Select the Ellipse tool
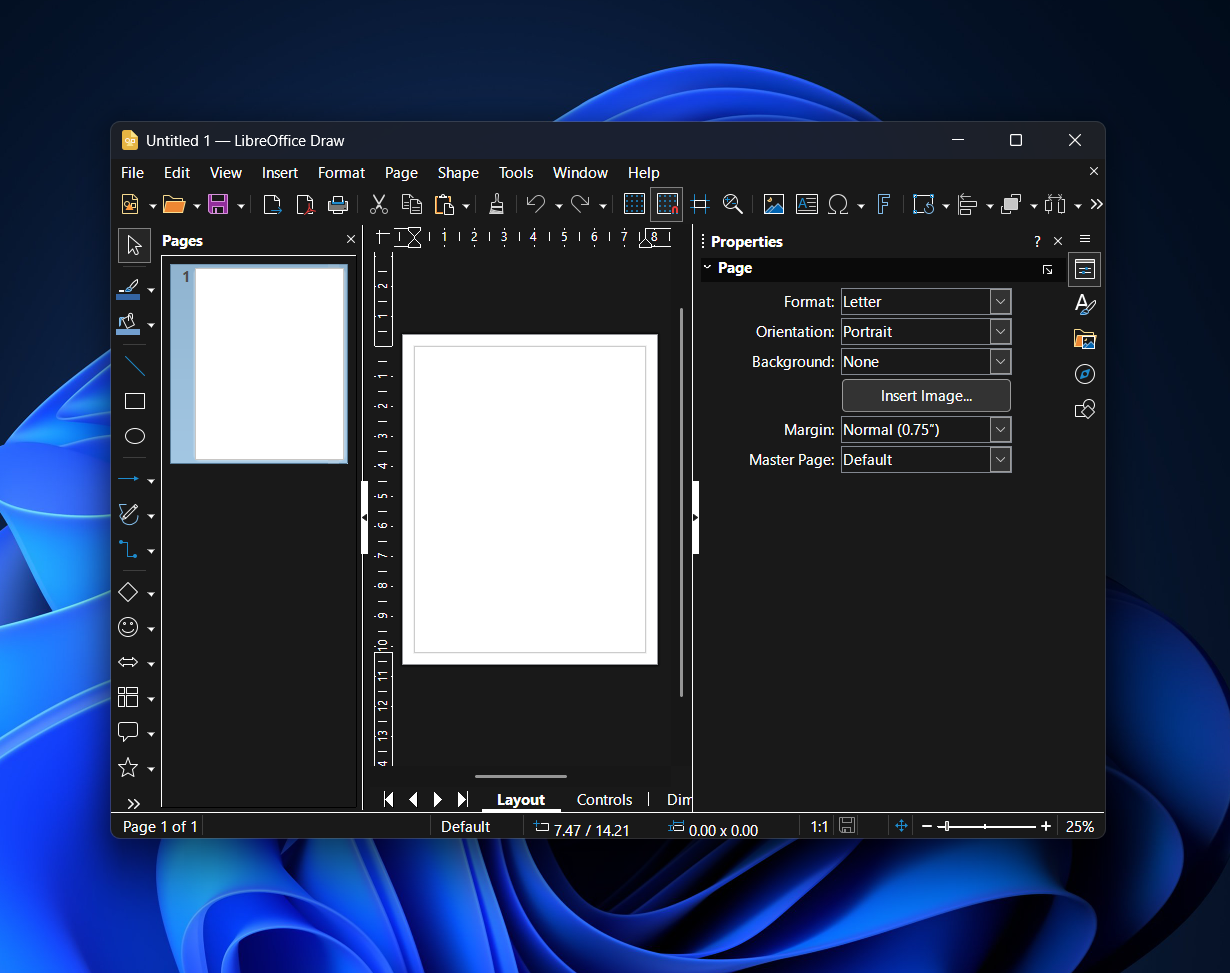Screen dimensions: 1230x973 134,436
